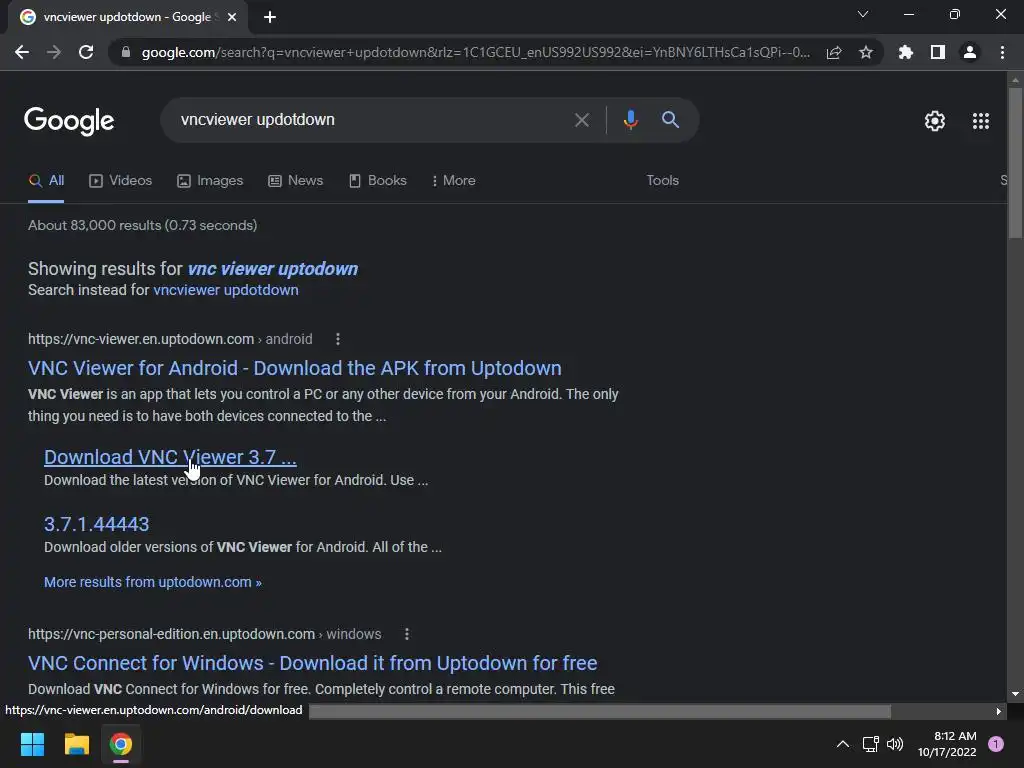Image resolution: width=1024 pixels, height=768 pixels.
Task: Open File Explorer from taskbar
Action: tap(76, 744)
